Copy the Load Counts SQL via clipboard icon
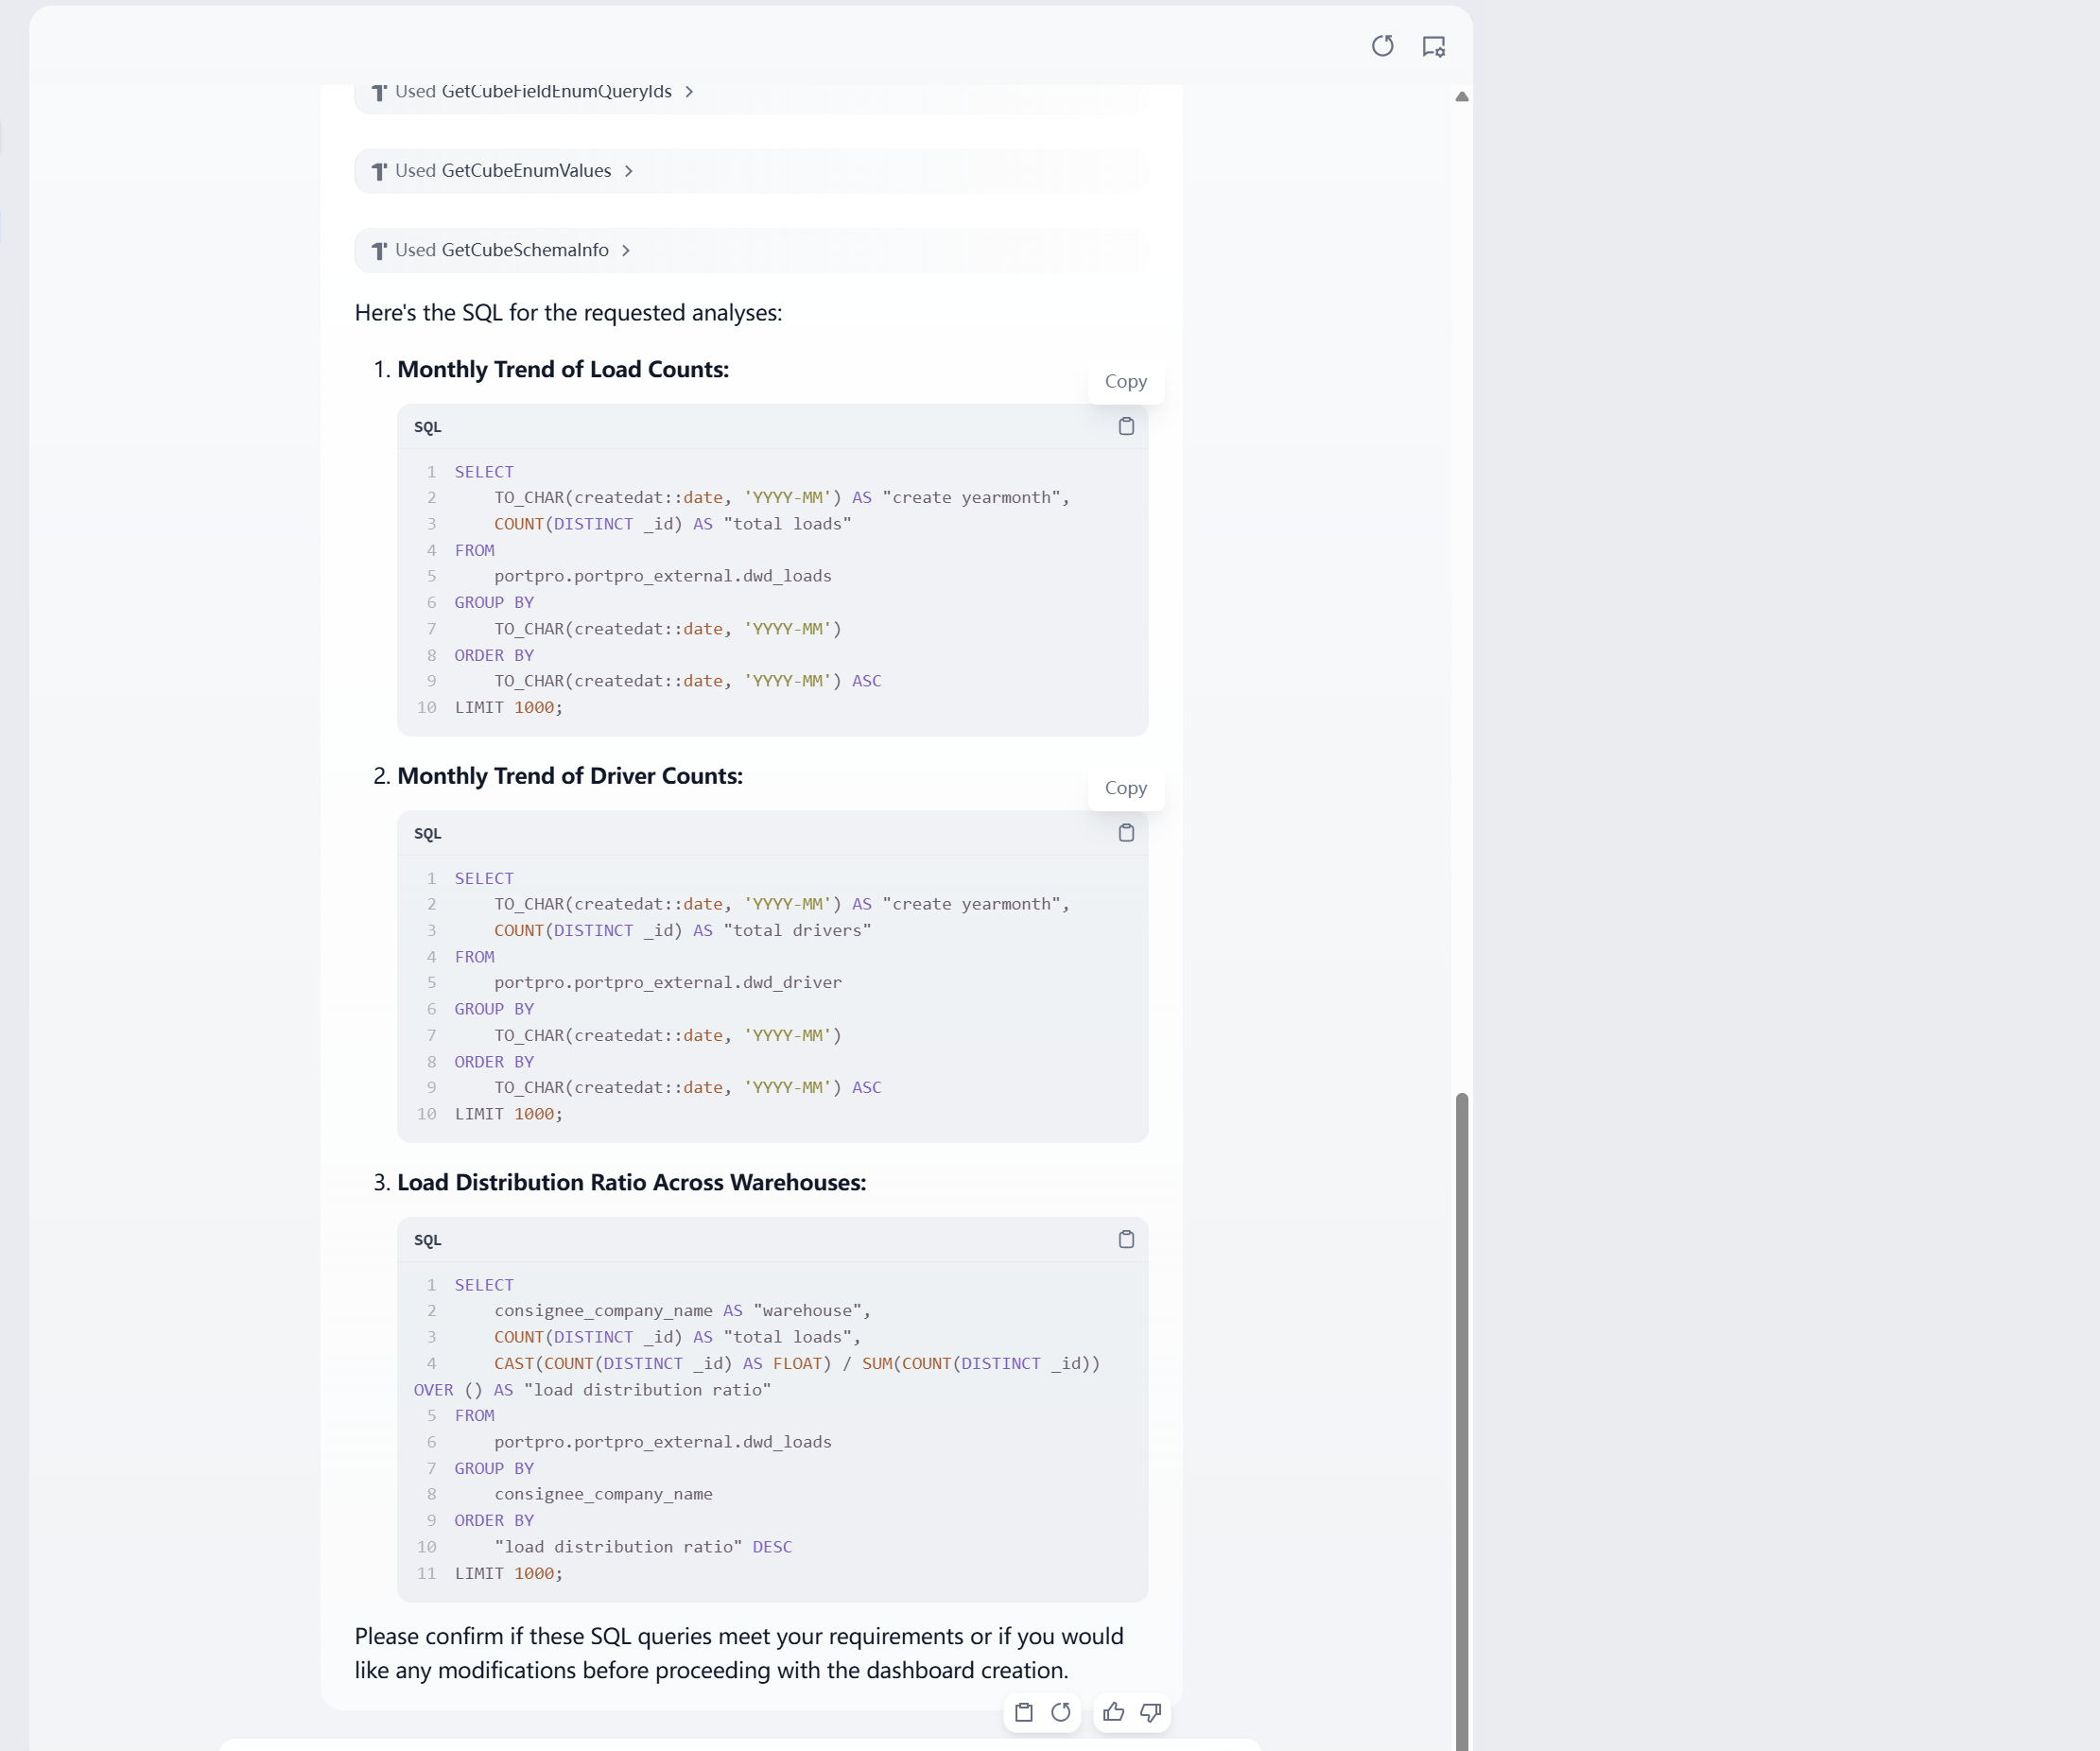 [1126, 426]
